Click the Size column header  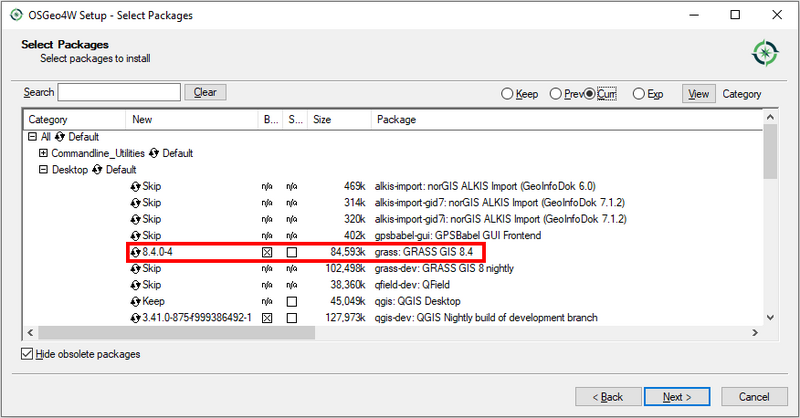tap(322, 120)
